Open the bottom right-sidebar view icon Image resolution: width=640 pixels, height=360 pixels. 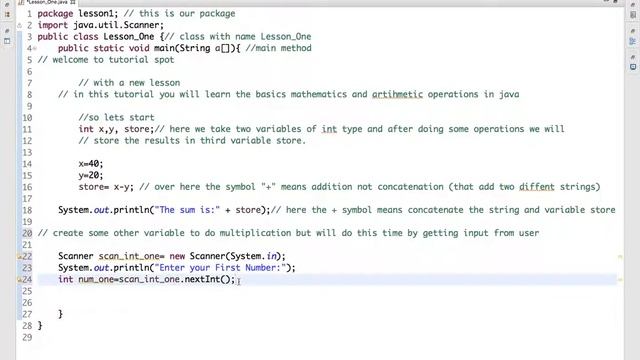coord(633,67)
